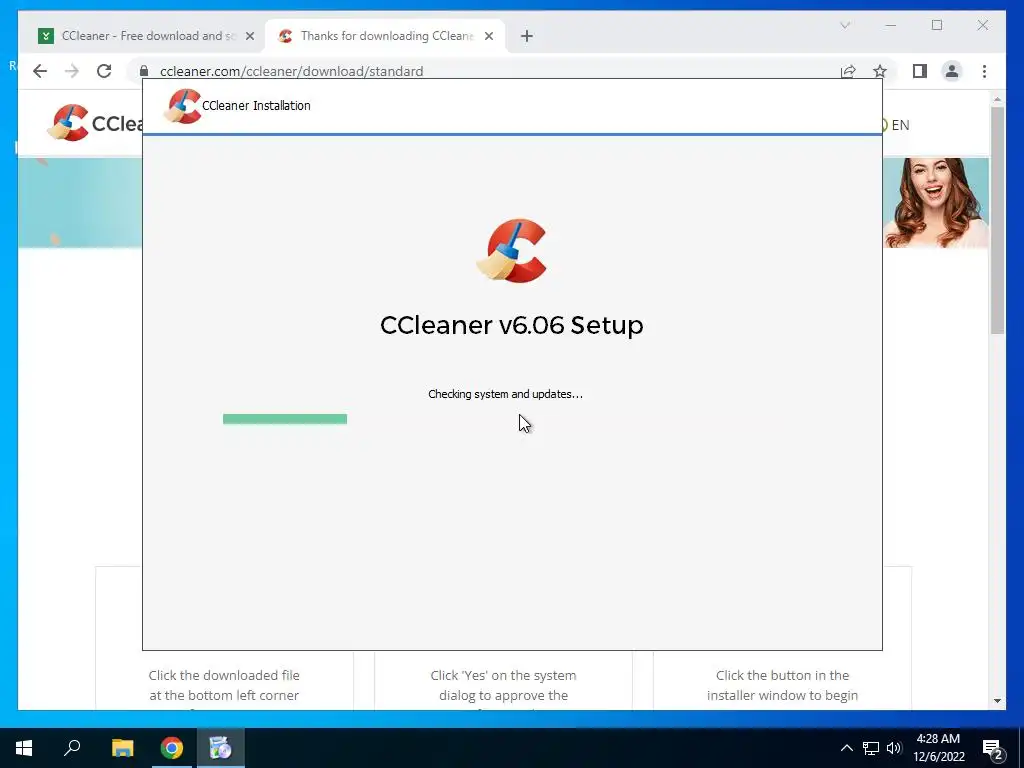Bookmark this page with the star
Viewport: 1024px width, 768px height.
coord(880,71)
